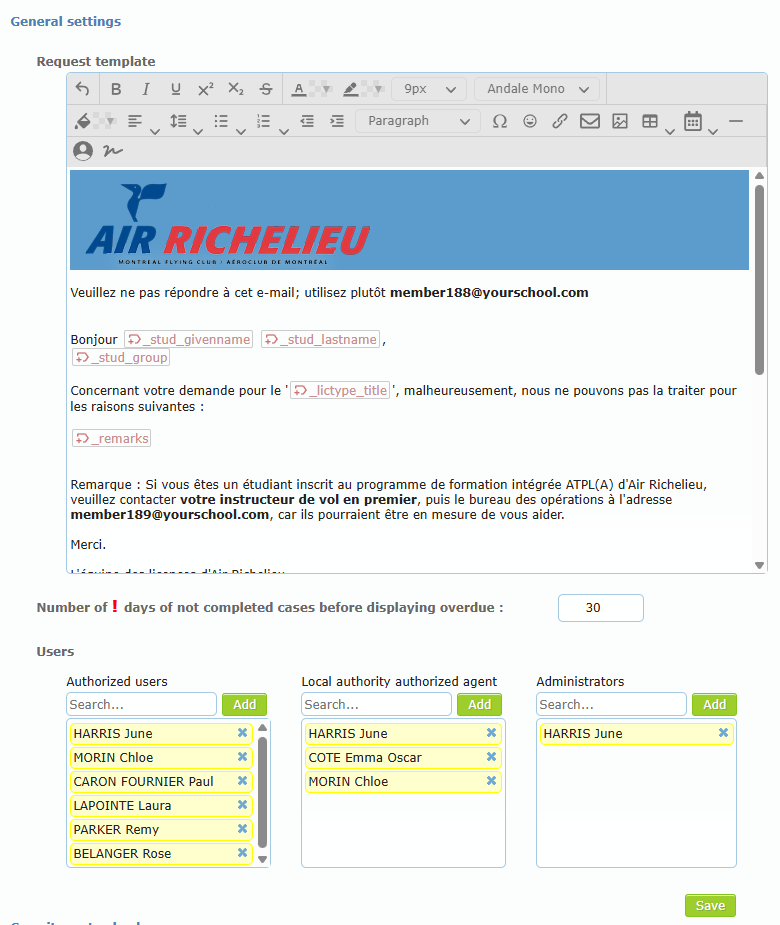Remove LAPOINTE Laura from Authorized users
The width and height of the screenshot is (780, 925).
(242, 805)
